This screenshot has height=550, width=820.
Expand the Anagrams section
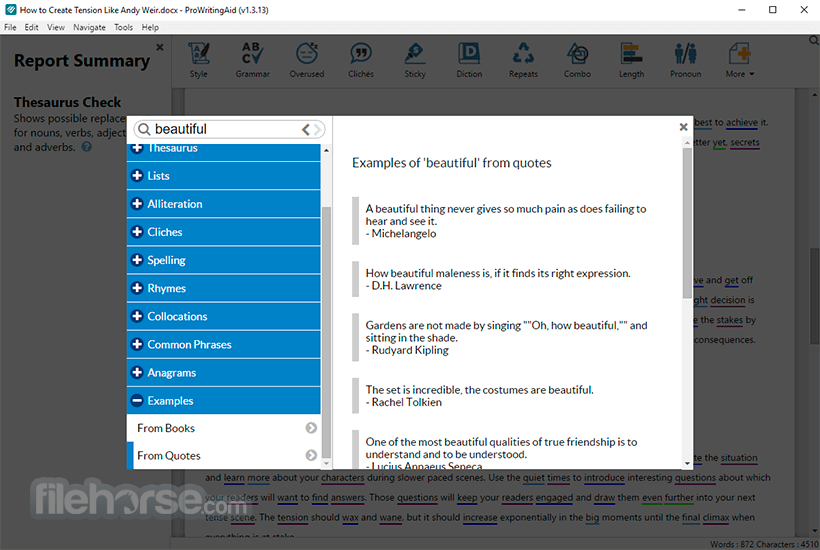[223, 373]
